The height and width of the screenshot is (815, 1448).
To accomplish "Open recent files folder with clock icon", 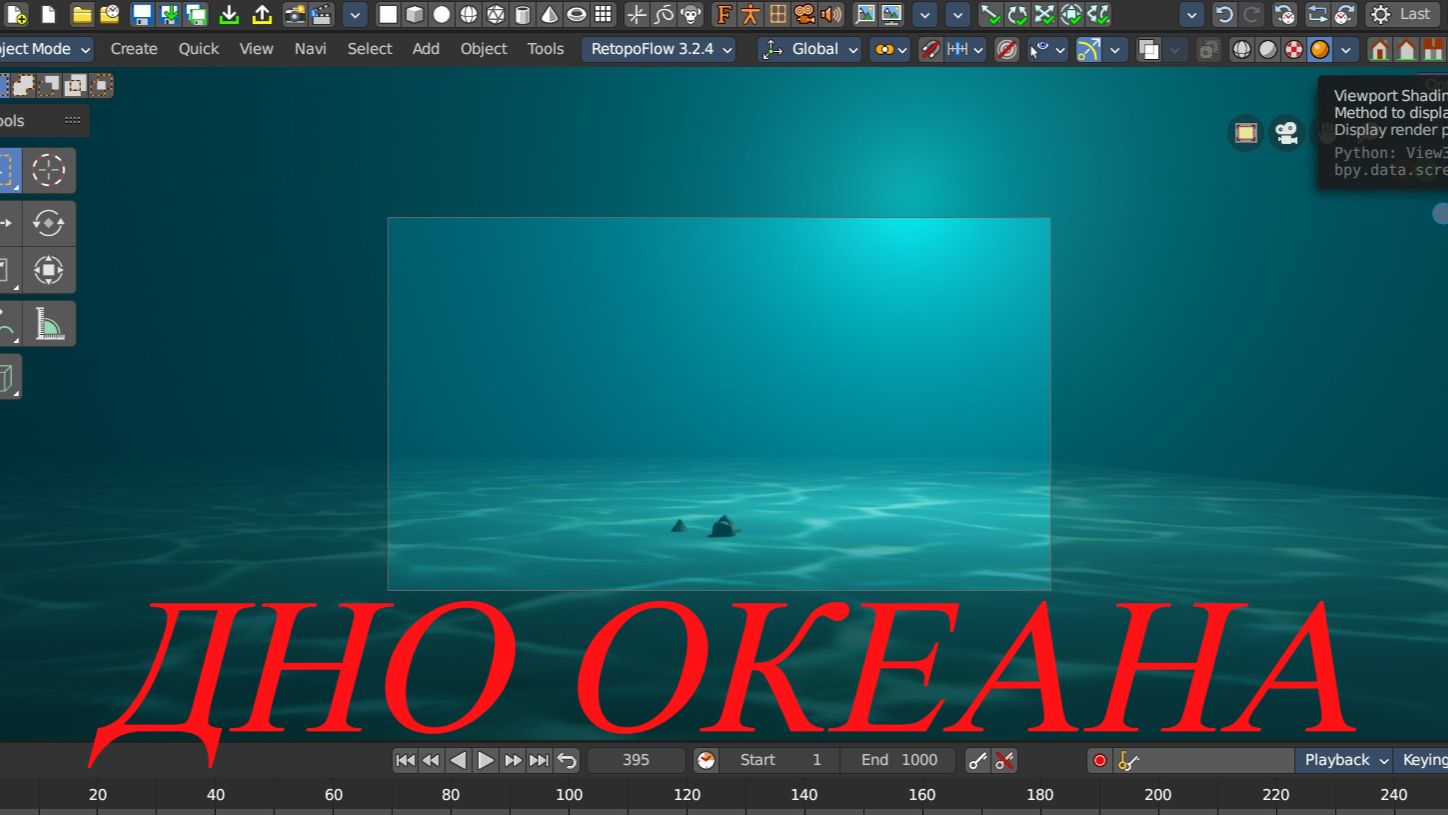I will click(109, 15).
